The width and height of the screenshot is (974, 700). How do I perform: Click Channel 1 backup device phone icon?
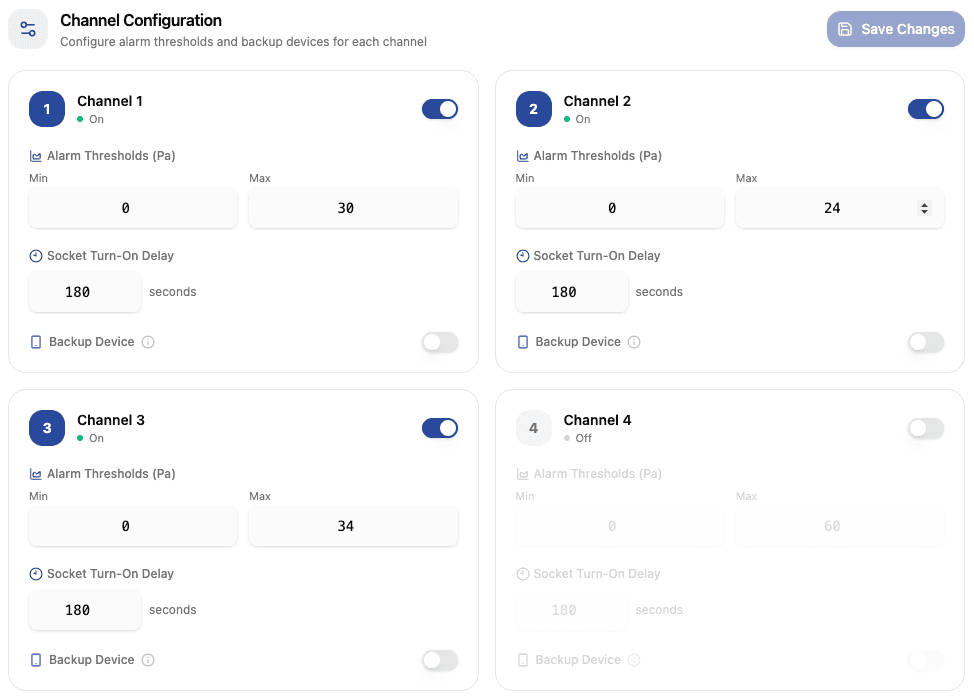click(x=36, y=342)
